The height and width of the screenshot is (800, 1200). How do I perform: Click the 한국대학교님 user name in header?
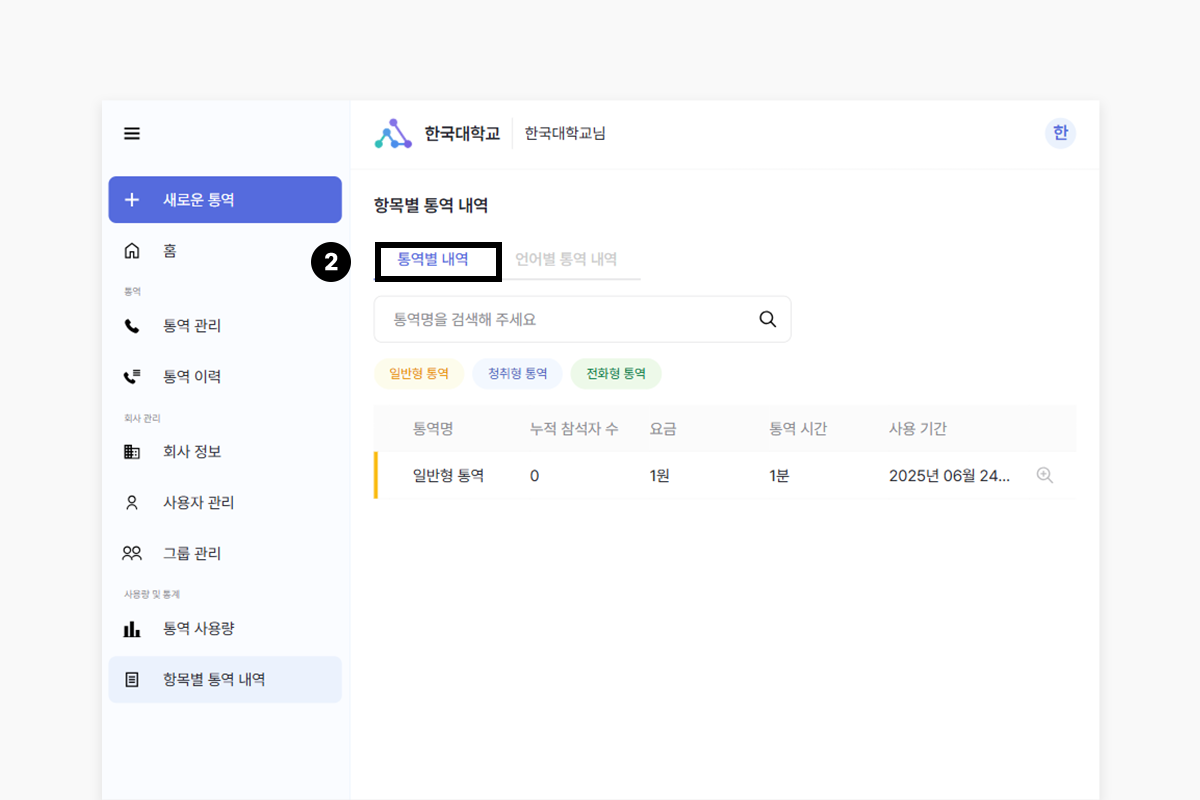565,133
